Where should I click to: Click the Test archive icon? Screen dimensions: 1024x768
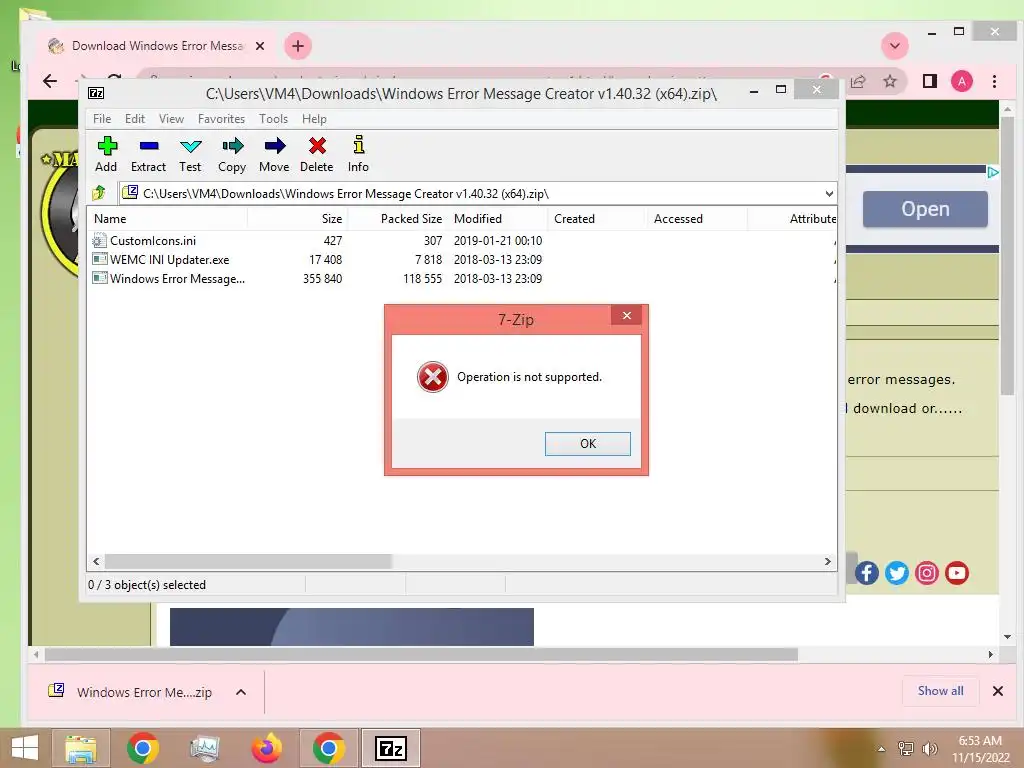tap(190, 154)
